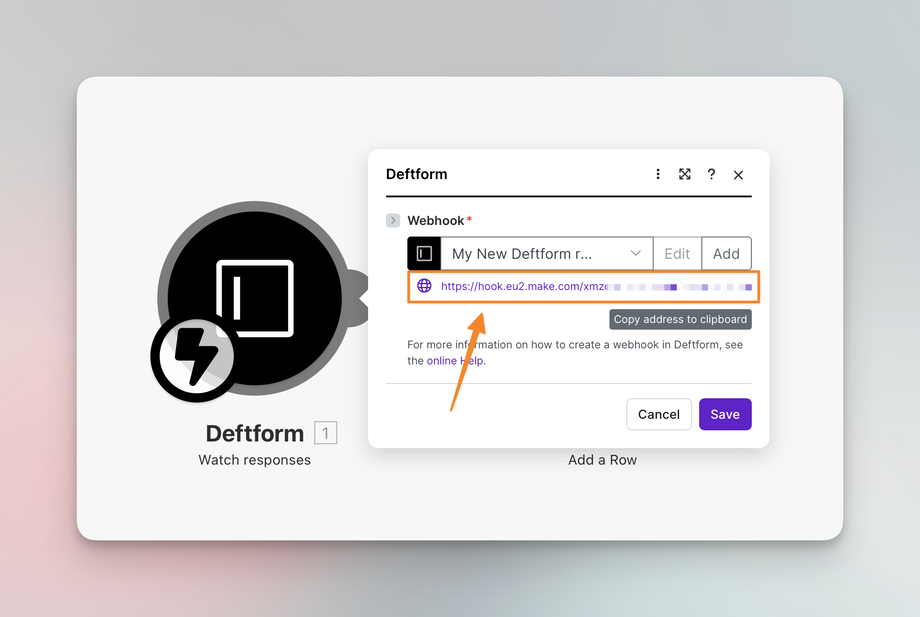This screenshot has width=920, height=617.
Task: Cancel the Deftform webhook dialog
Action: click(659, 414)
